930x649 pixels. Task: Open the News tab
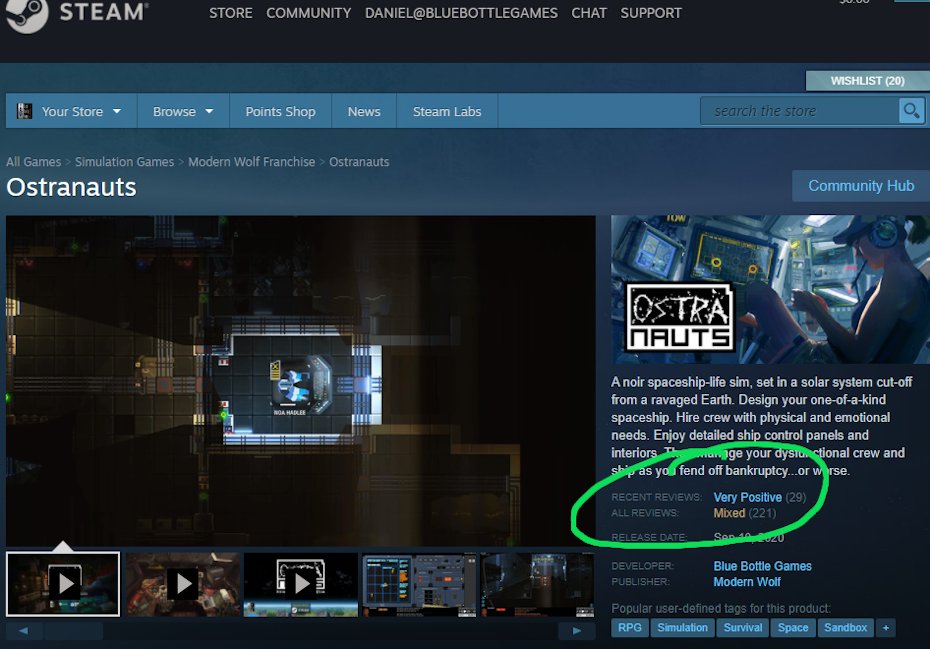click(x=364, y=111)
